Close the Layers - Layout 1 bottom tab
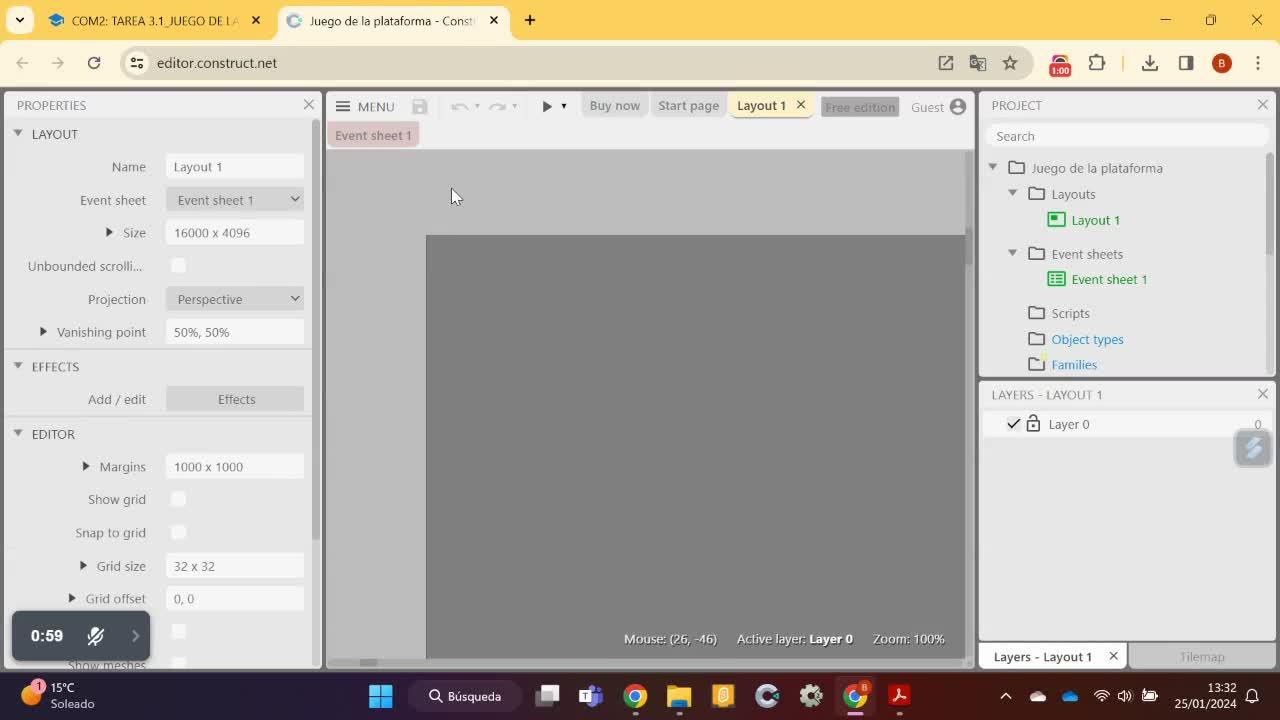The image size is (1280, 720). [x=1113, y=656]
